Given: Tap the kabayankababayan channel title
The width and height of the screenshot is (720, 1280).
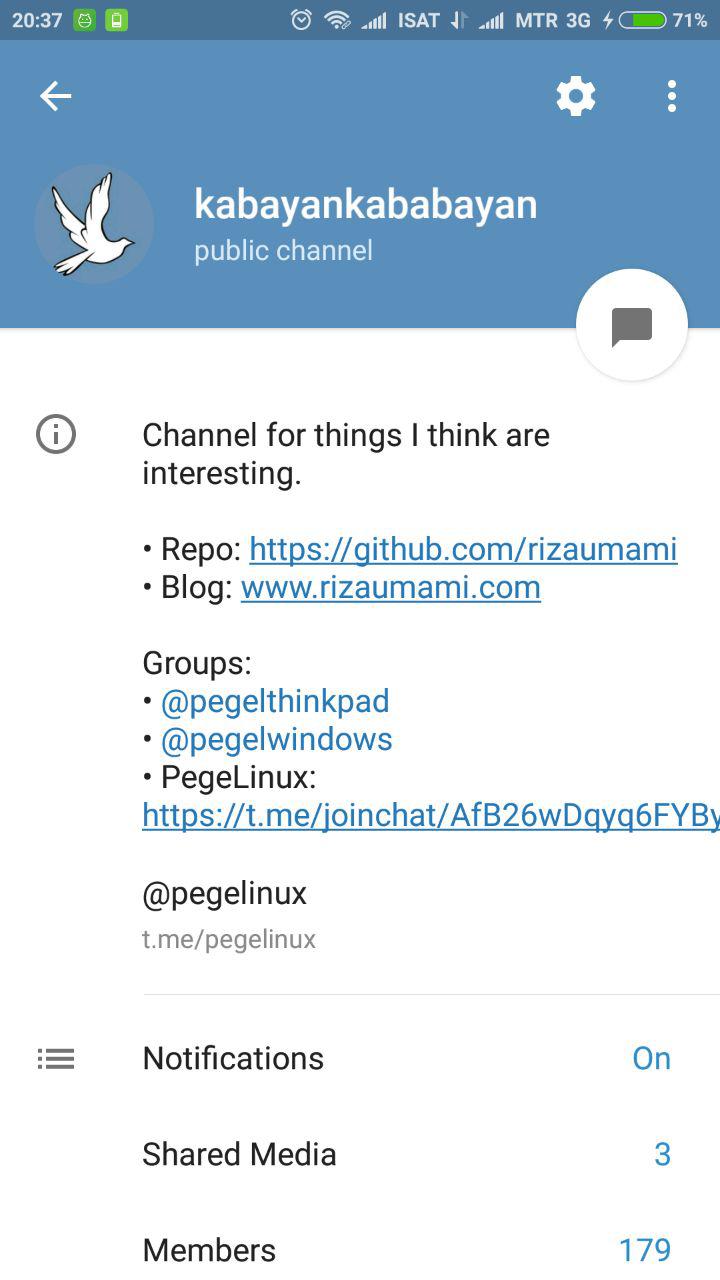Looking at the screenshot, I should tap(366, 204).
